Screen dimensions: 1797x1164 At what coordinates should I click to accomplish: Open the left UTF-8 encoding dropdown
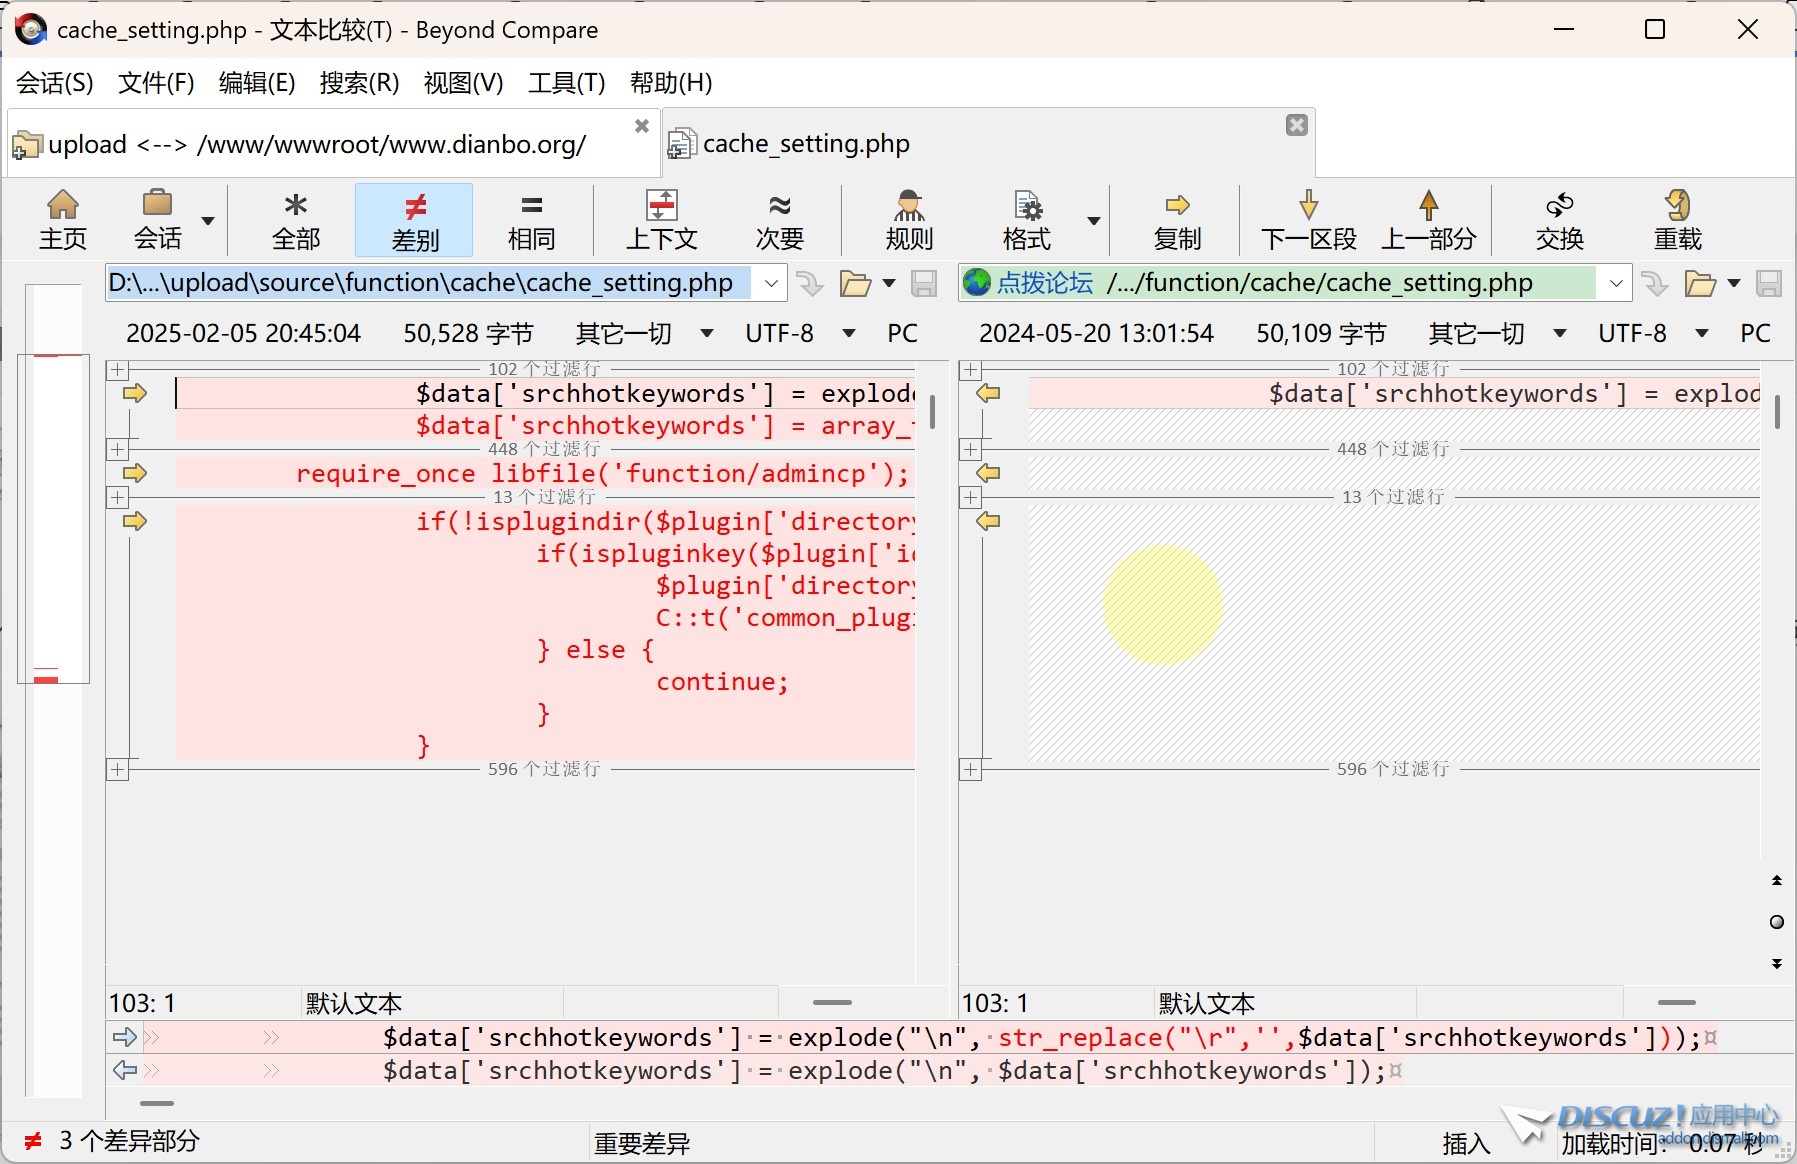(x=849, y=333)
